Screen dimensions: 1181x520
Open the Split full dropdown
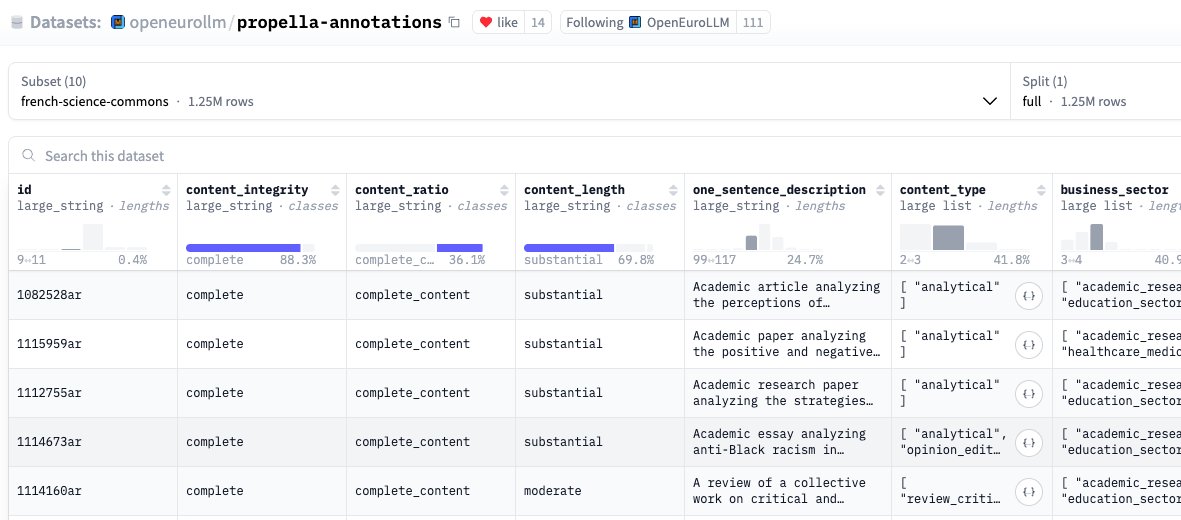click(x=1096, y=91)
